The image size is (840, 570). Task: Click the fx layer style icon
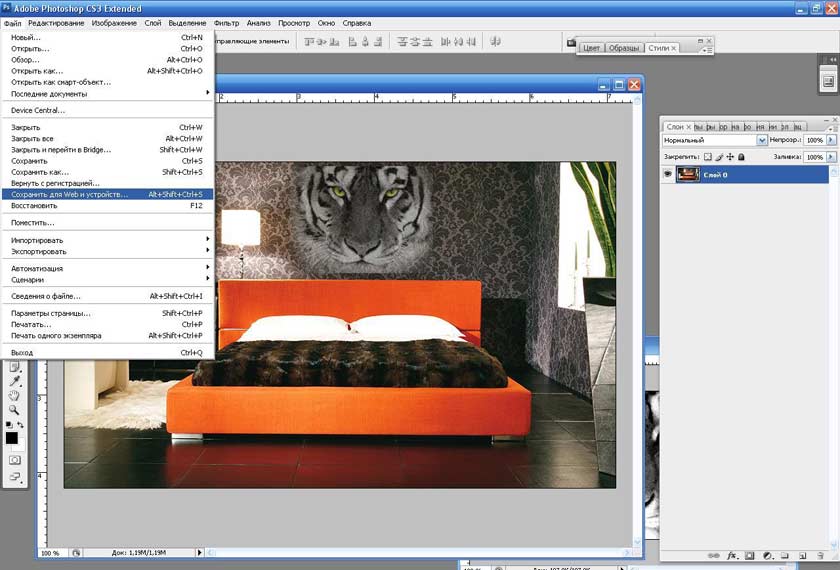[732, 554]
